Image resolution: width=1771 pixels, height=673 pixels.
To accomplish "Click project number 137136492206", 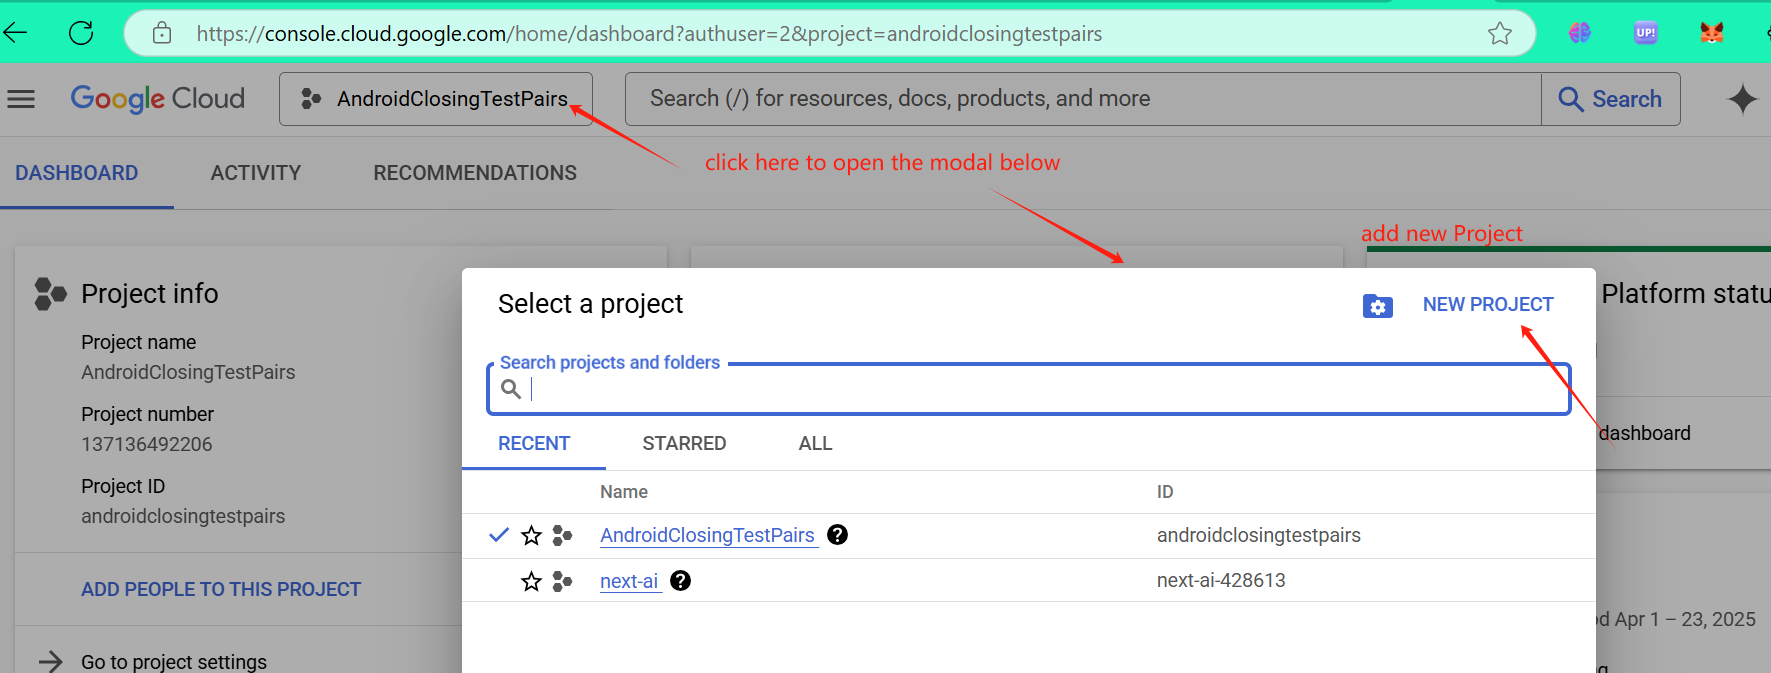I will pyautogui.click(x=147, y=444).
